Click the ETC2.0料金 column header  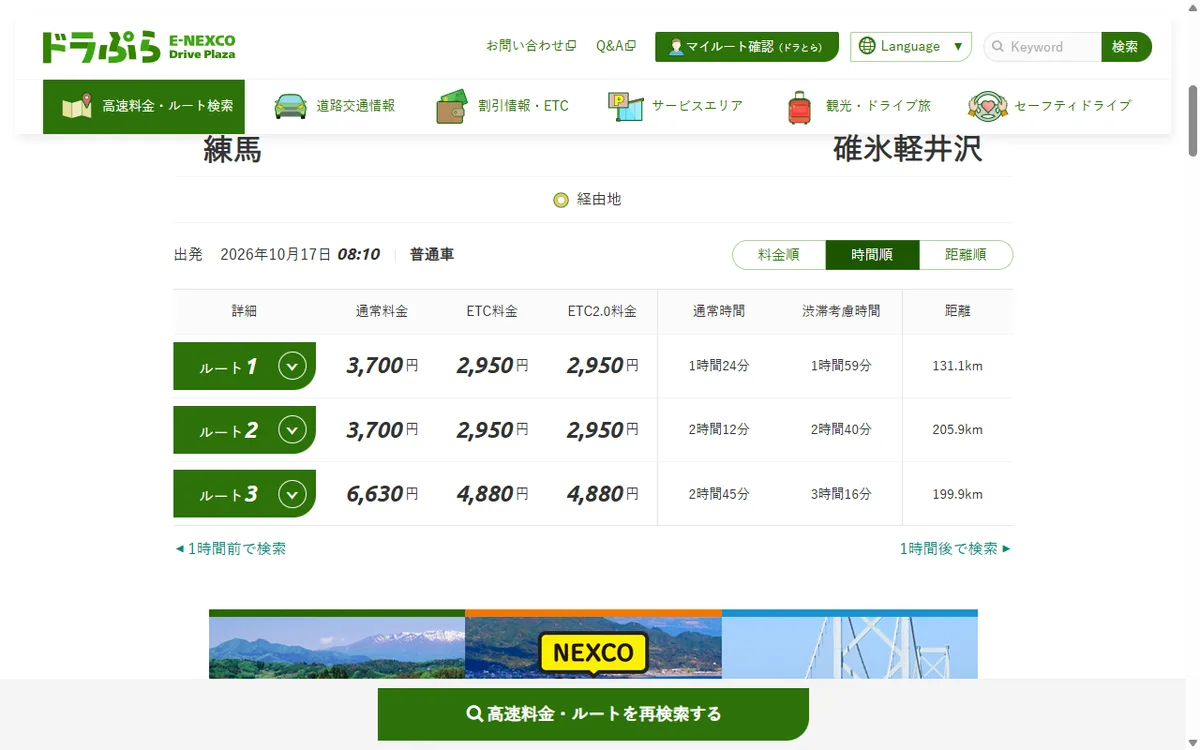click(x=602, y=311)
